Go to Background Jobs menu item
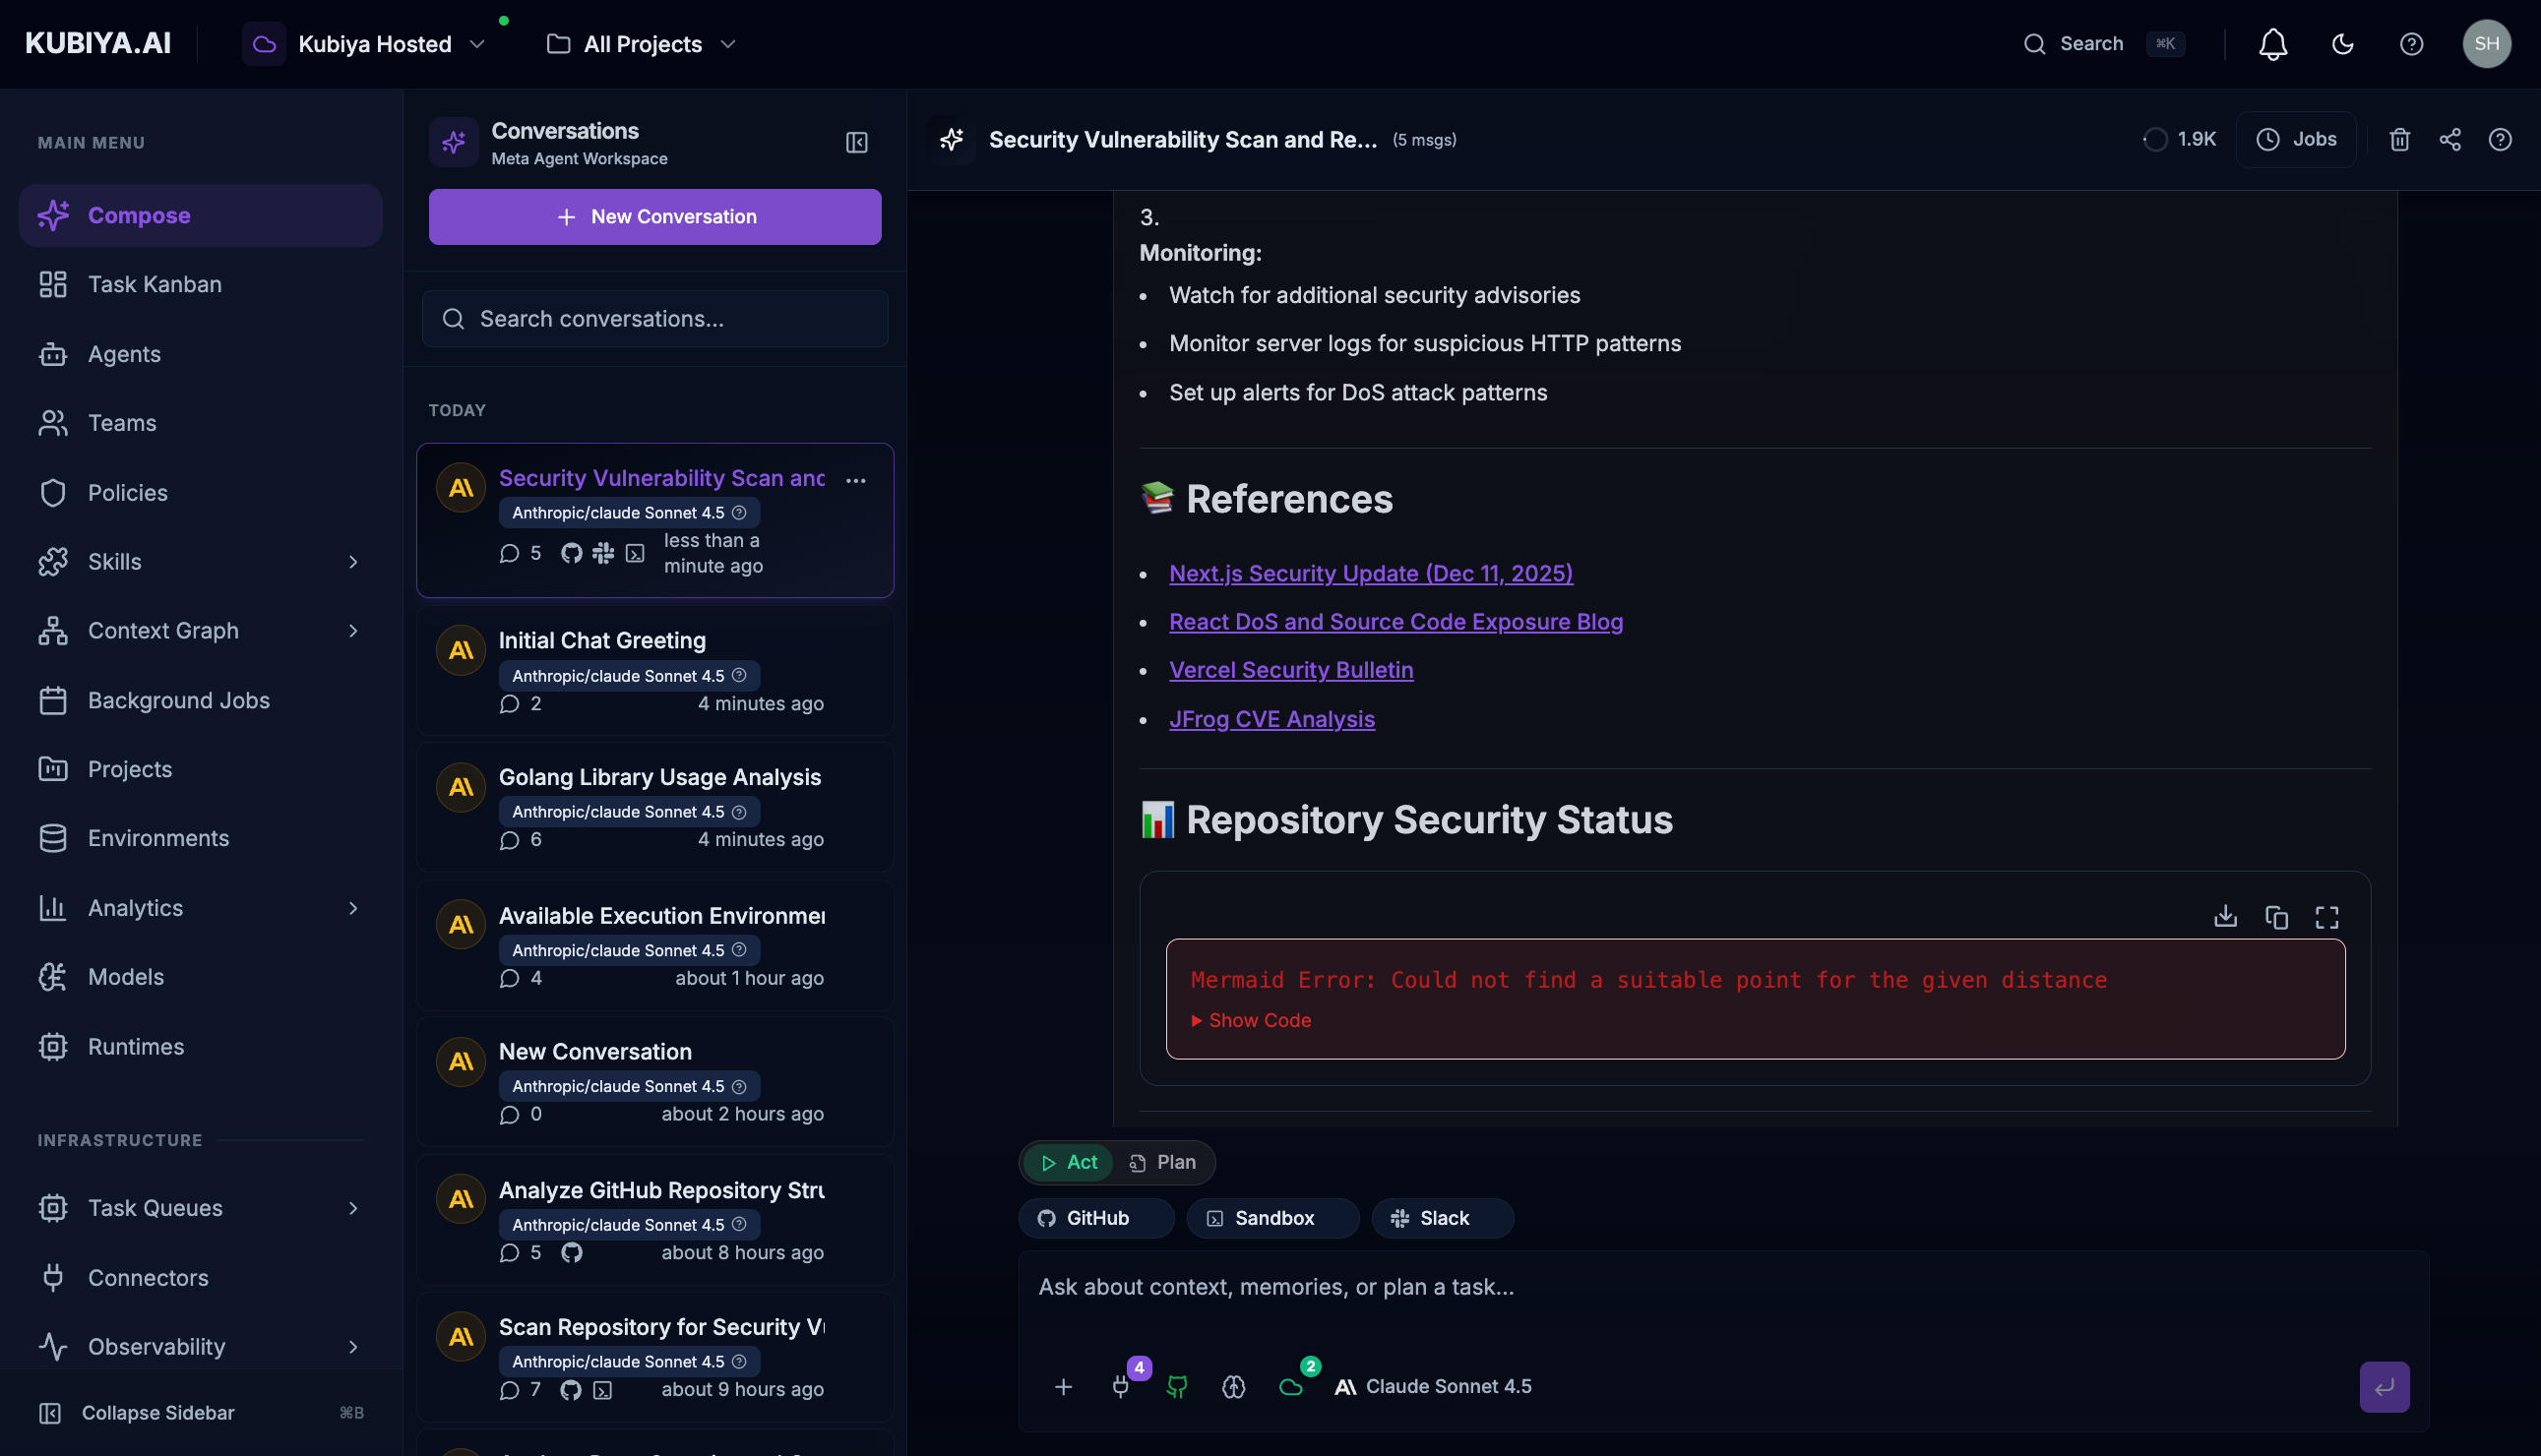 (x=178, y=700)
